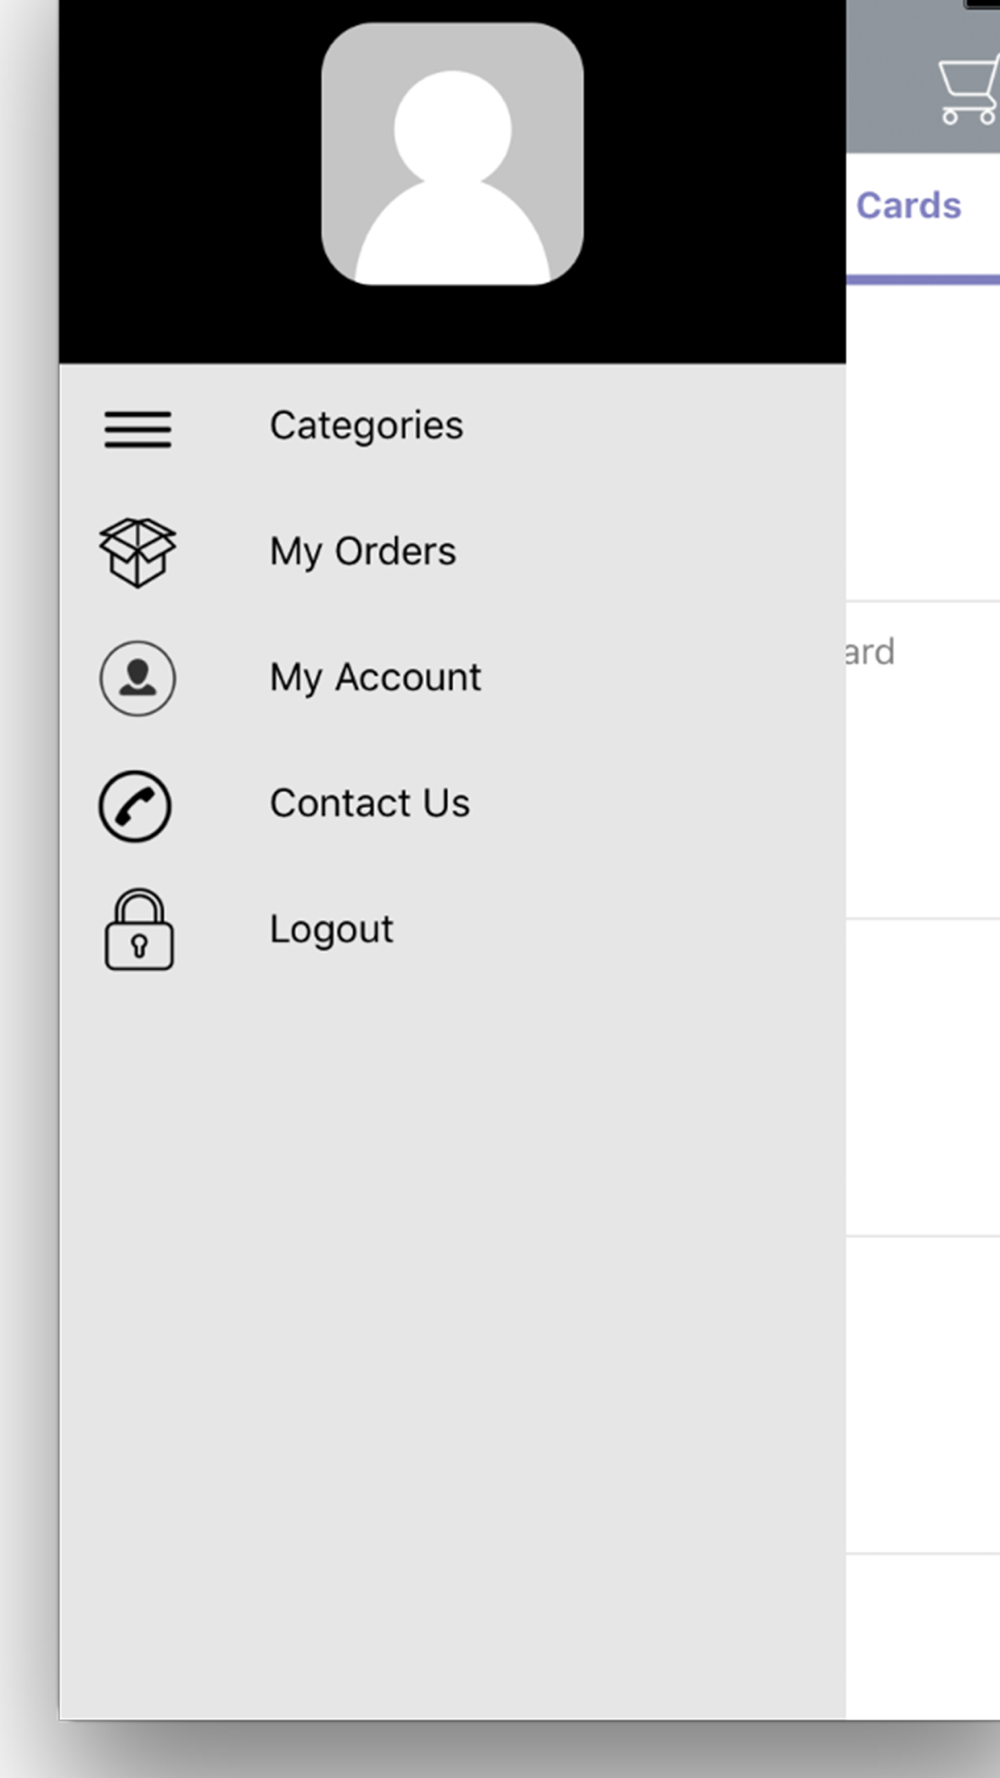The image size is (1000, 1778).
Task: Click the circular user icon for account
Action: point(138,678)
